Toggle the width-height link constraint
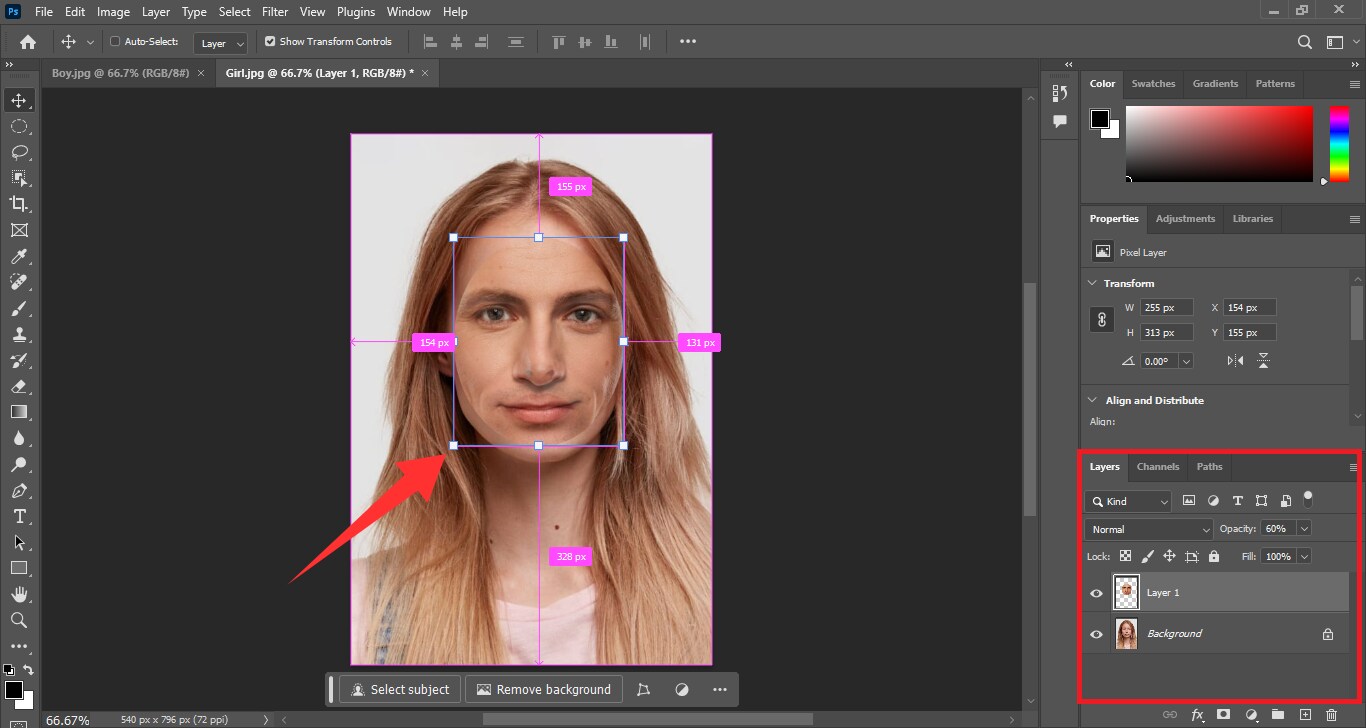Screen dimensions: 1366x728 pos(1102,320)
